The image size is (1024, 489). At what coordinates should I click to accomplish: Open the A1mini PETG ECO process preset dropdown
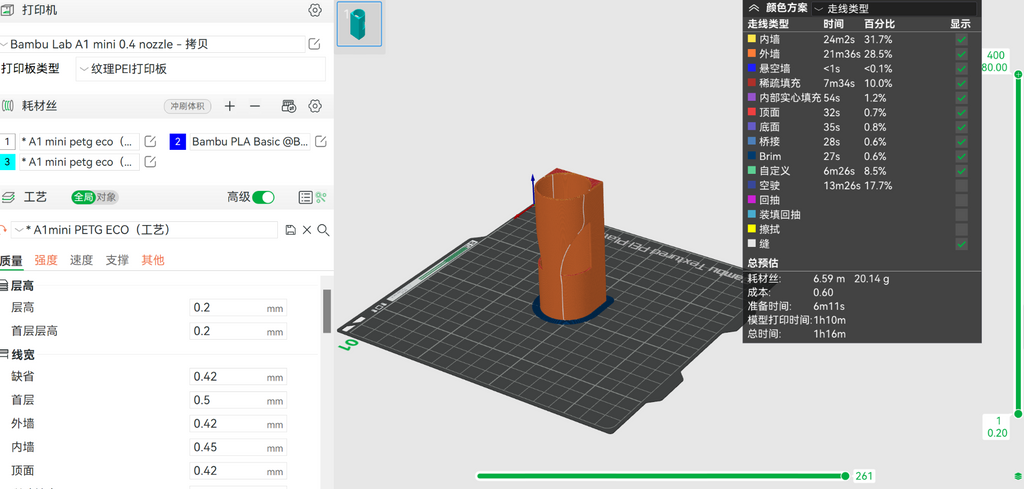[144, 230]
